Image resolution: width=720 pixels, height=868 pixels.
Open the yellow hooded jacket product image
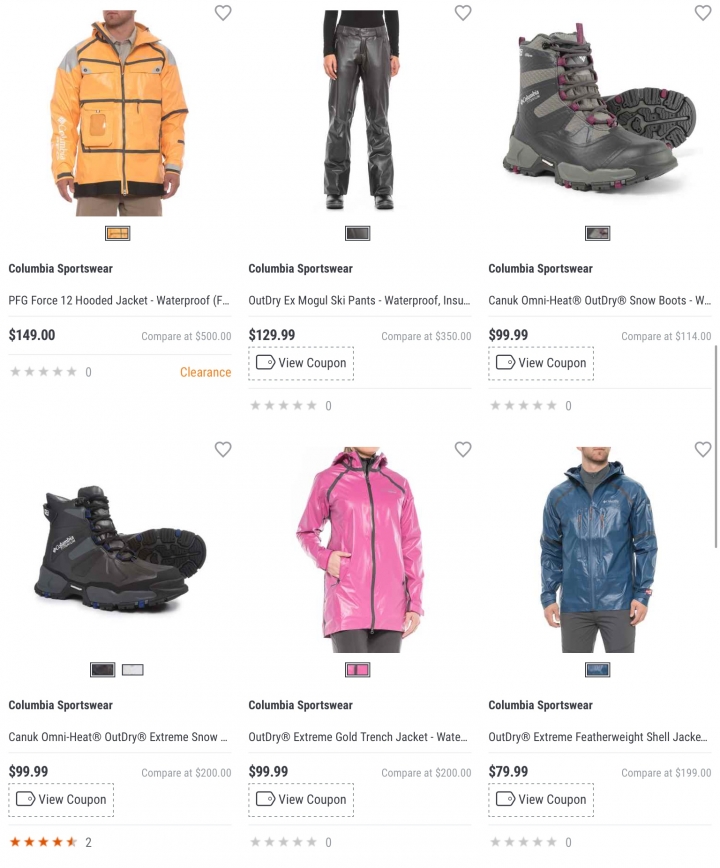pyautogui.click(x=119, y=113)
